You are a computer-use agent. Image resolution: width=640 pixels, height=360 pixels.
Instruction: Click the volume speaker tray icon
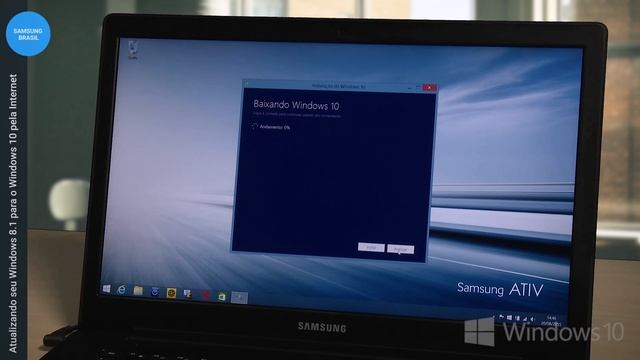(532, 319)
